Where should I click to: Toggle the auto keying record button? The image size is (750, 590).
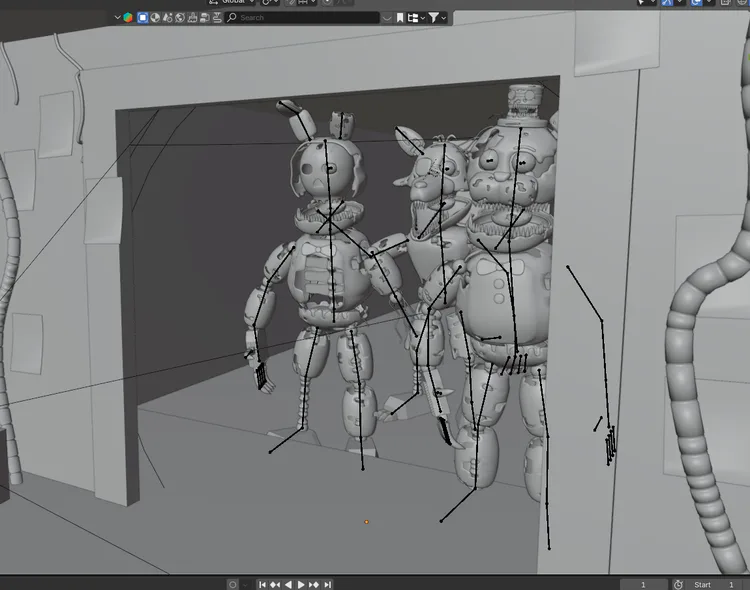pos(232,584)
